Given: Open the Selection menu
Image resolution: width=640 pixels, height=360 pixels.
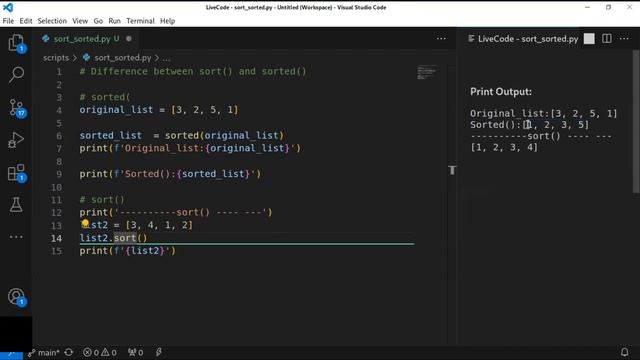Looking at the screenshot, I should 52,21.
